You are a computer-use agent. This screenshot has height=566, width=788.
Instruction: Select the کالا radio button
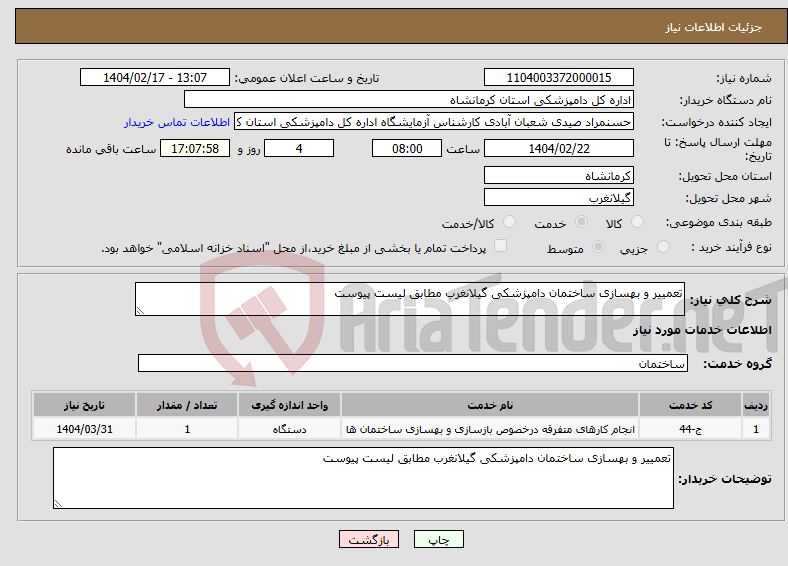637,222
